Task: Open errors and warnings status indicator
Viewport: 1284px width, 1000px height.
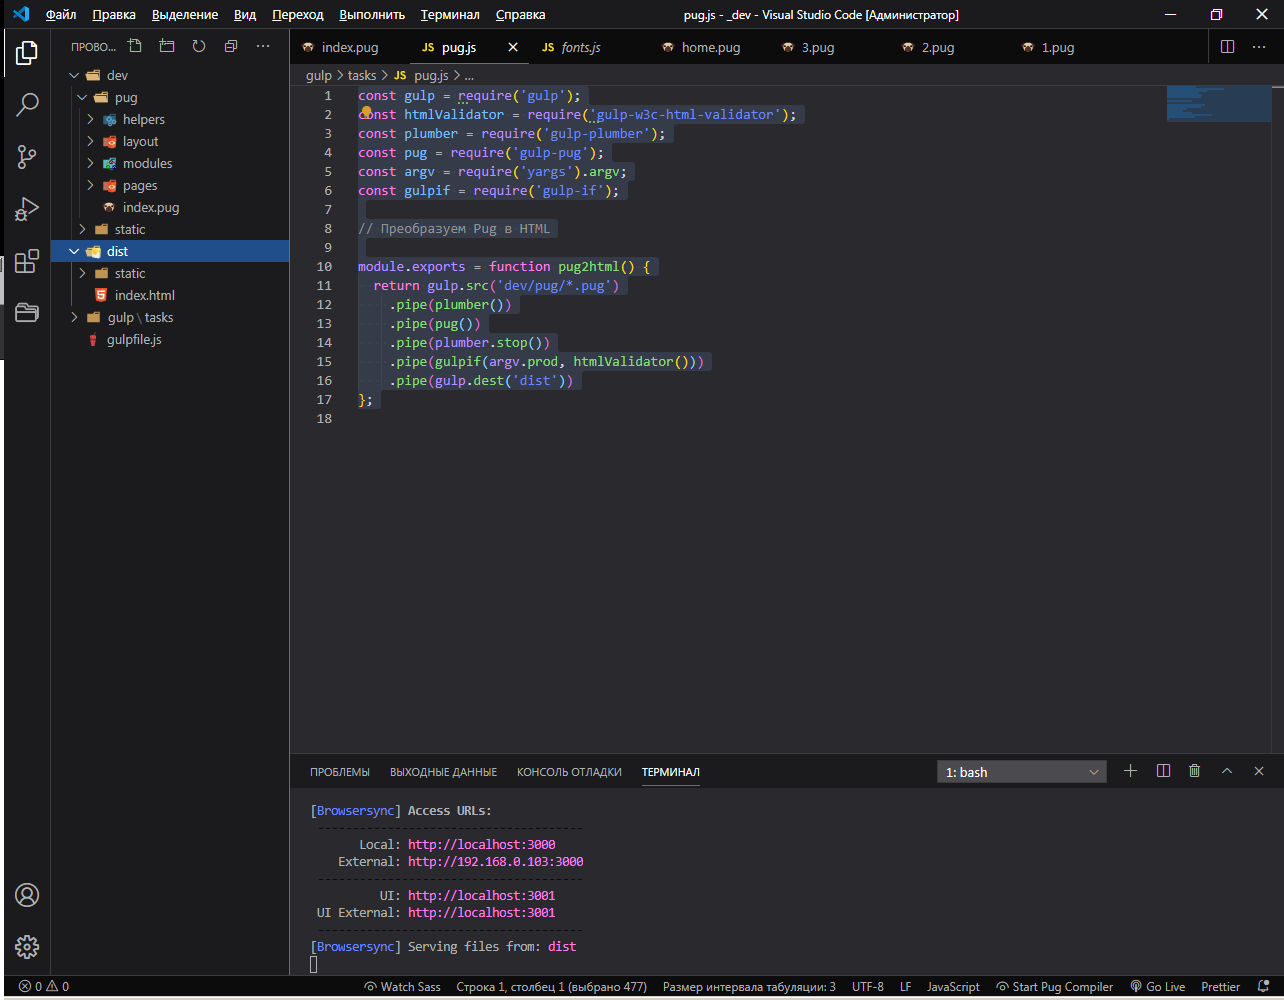Action: (44, 987)
